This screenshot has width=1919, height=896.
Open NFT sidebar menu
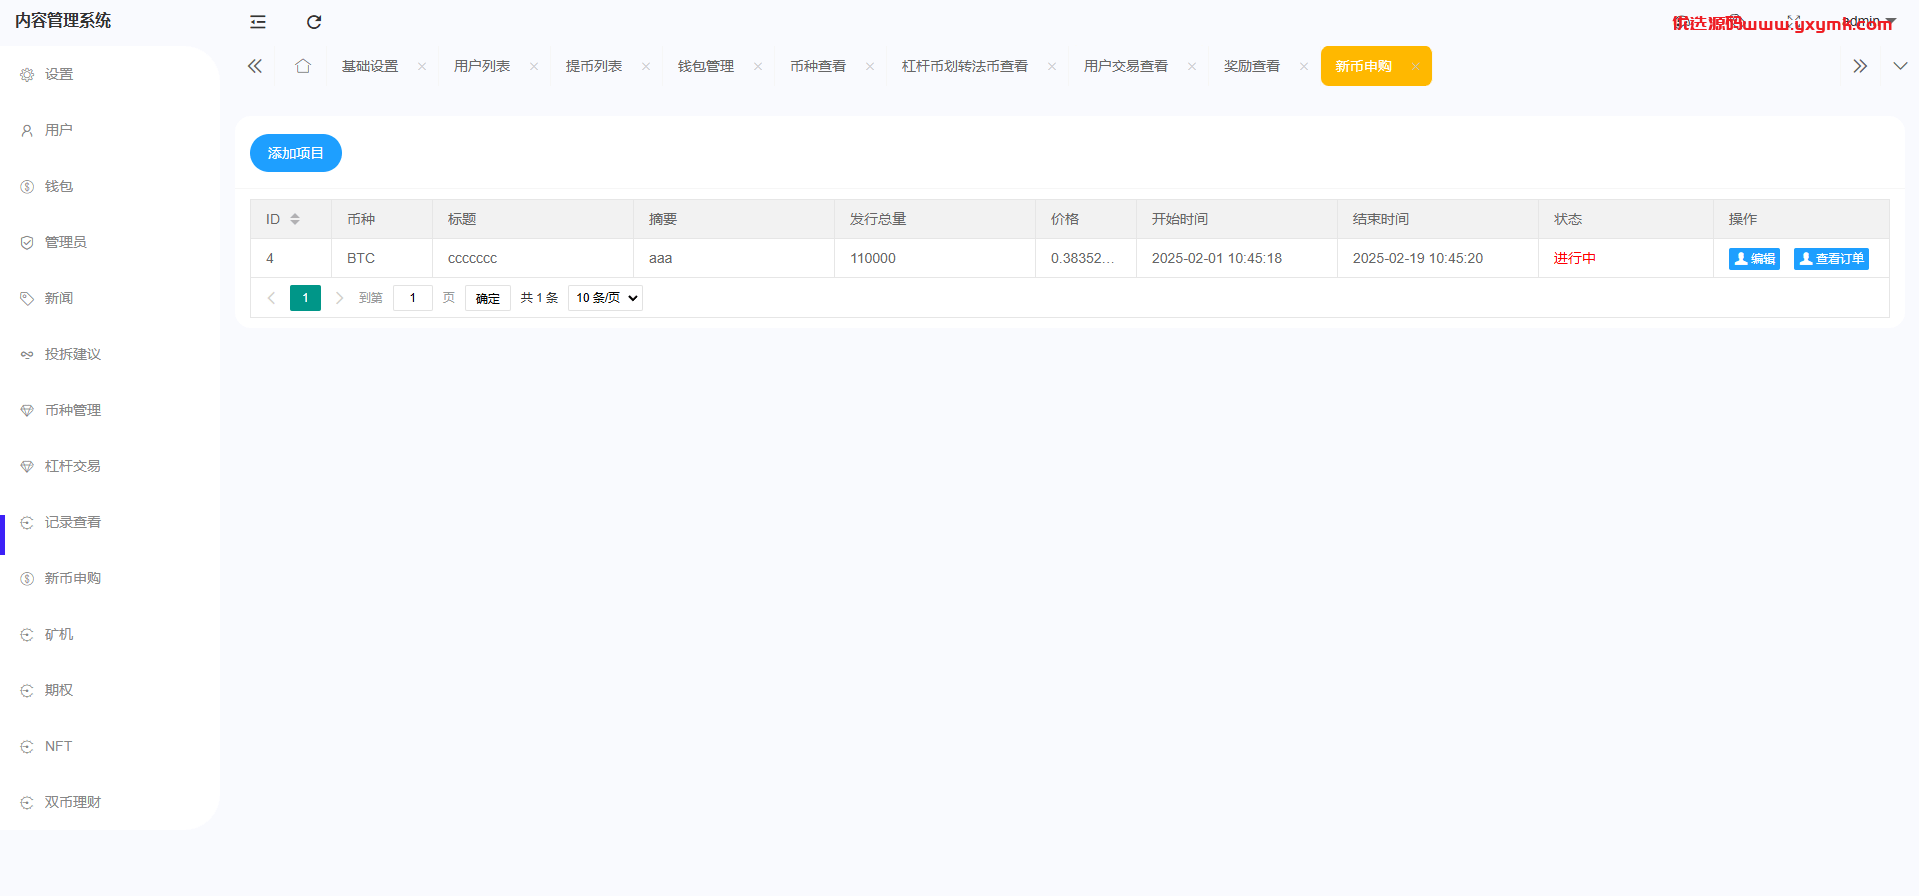[x=58, y=746]
